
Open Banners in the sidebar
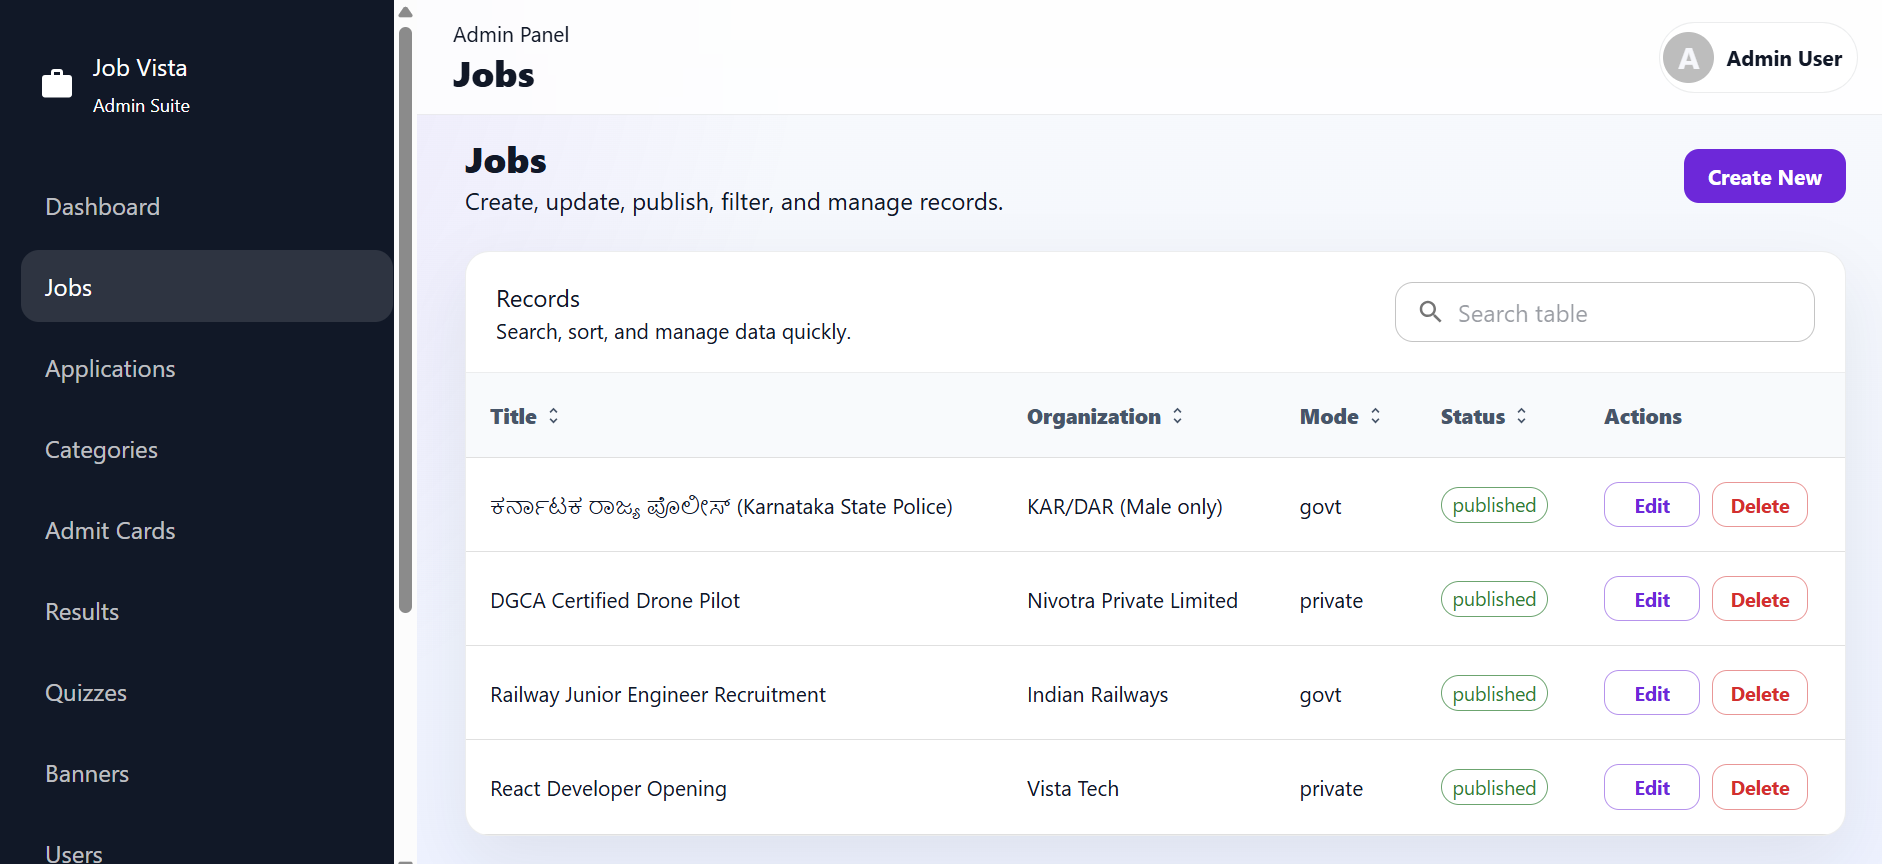point(207,773)
